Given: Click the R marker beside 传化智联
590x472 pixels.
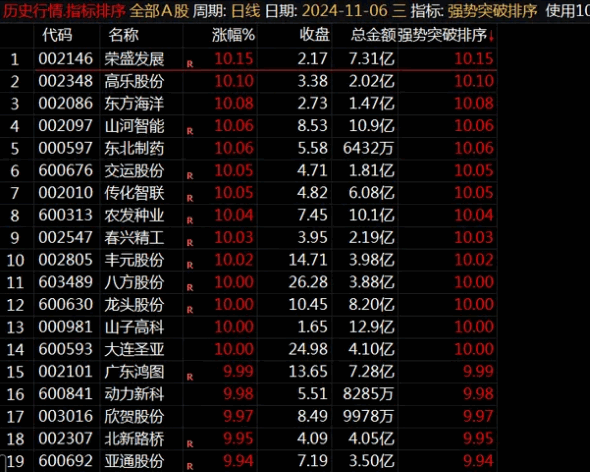Looking at the screenshot, I should (190, 198).
